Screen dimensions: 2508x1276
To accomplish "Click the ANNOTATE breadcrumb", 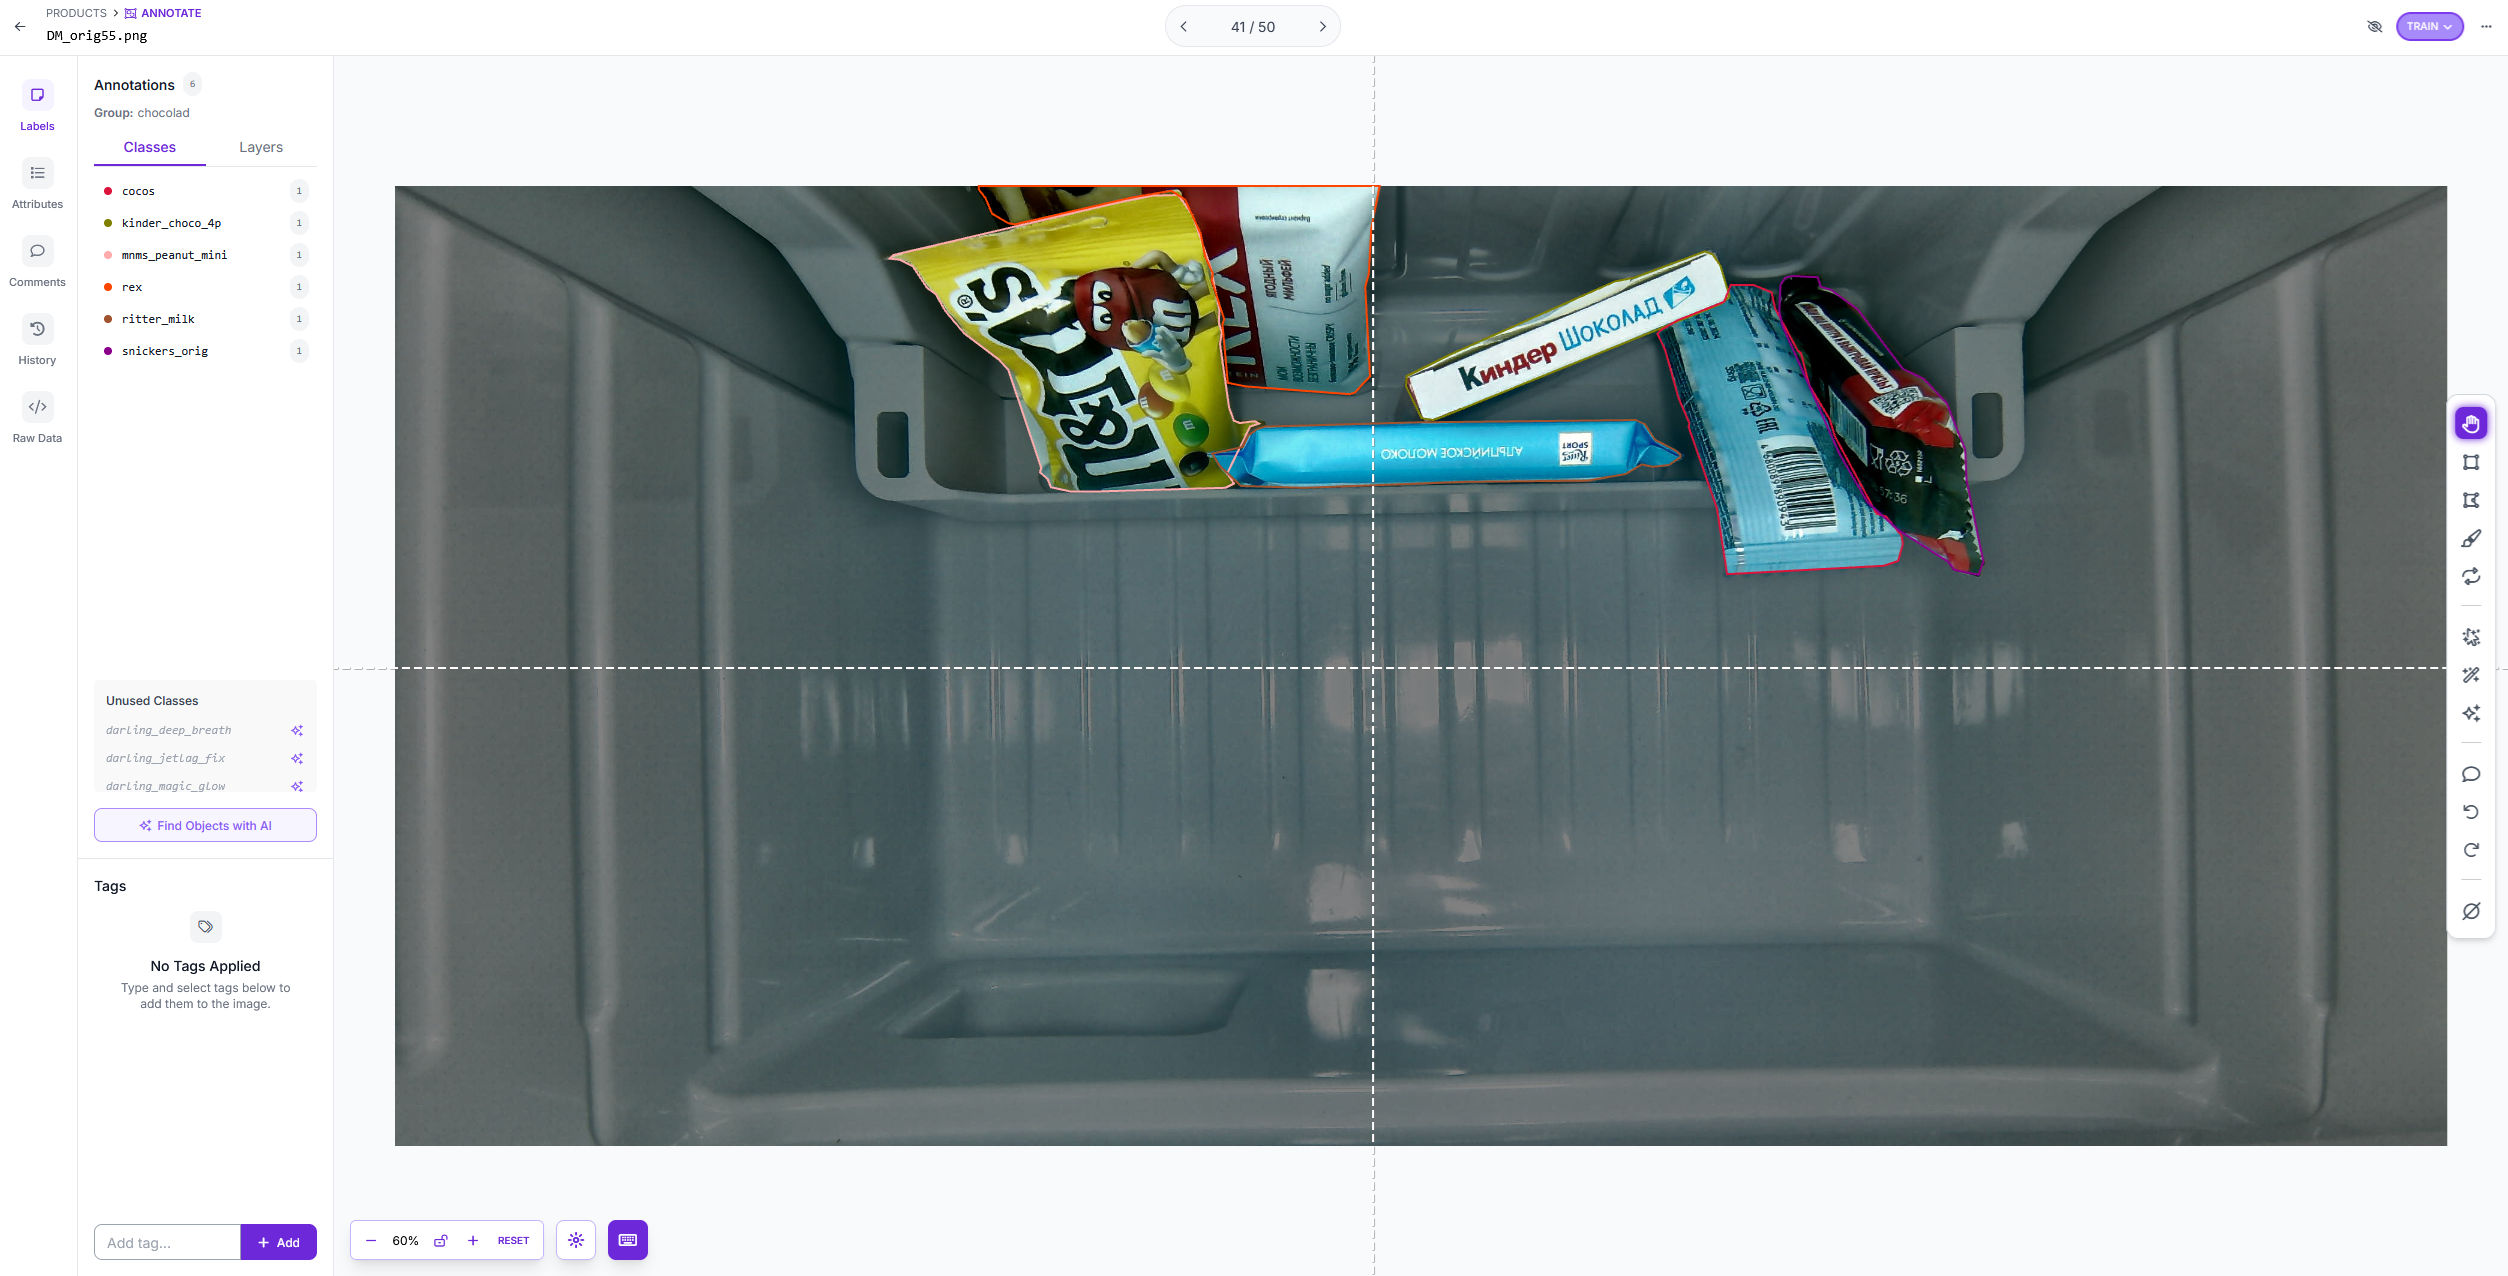I will coord(163,13).
